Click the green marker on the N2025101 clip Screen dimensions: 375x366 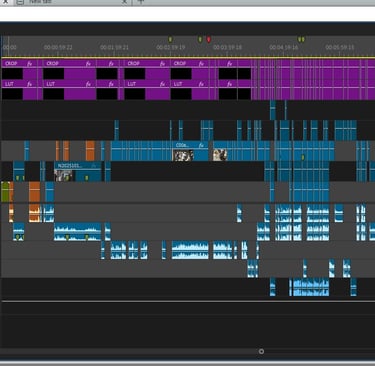87,178
